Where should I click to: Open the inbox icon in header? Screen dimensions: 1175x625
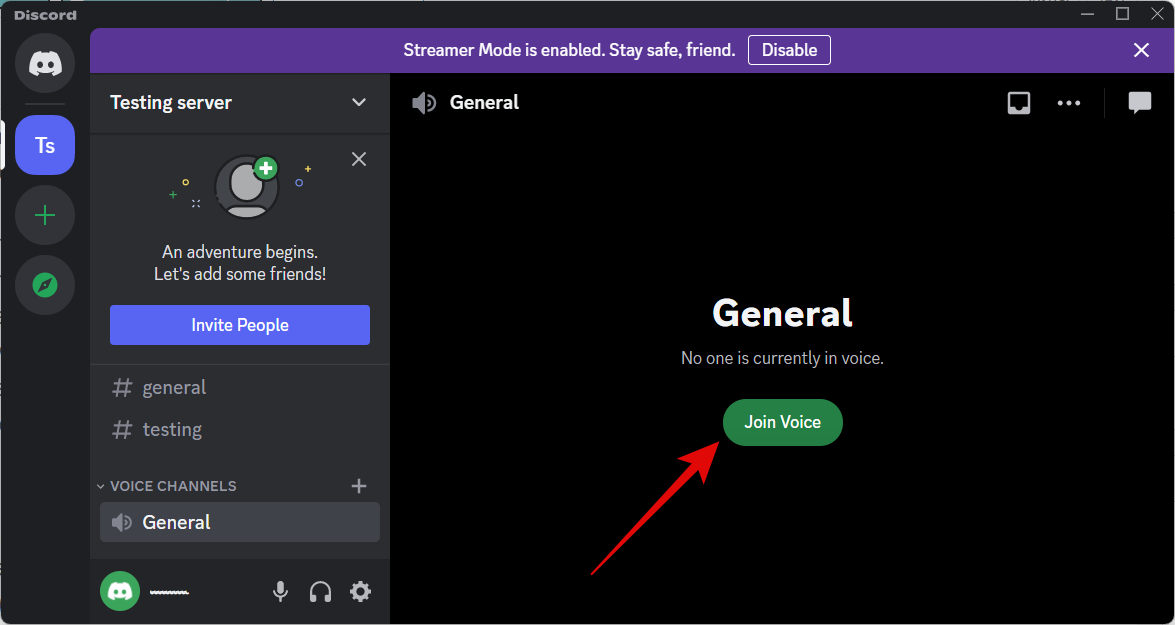point(1018,103)
